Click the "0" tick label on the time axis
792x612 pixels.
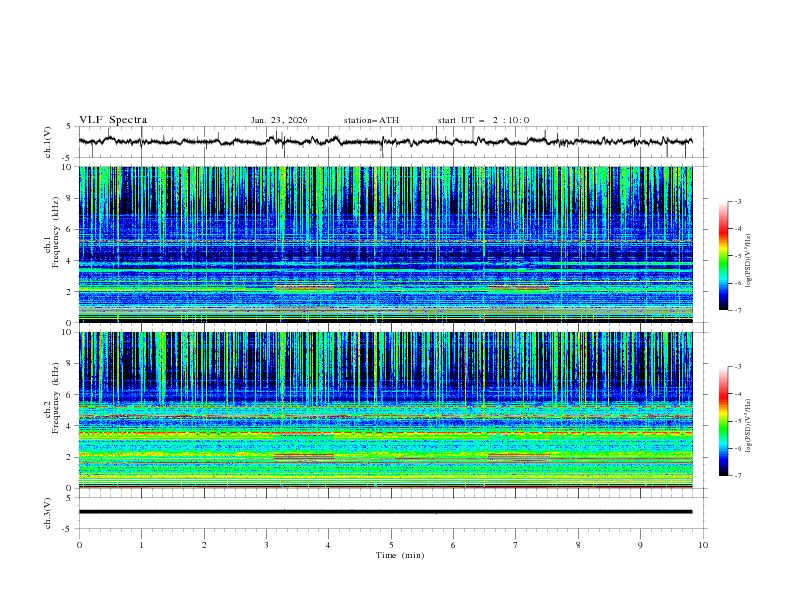click(x=79, y=545)
